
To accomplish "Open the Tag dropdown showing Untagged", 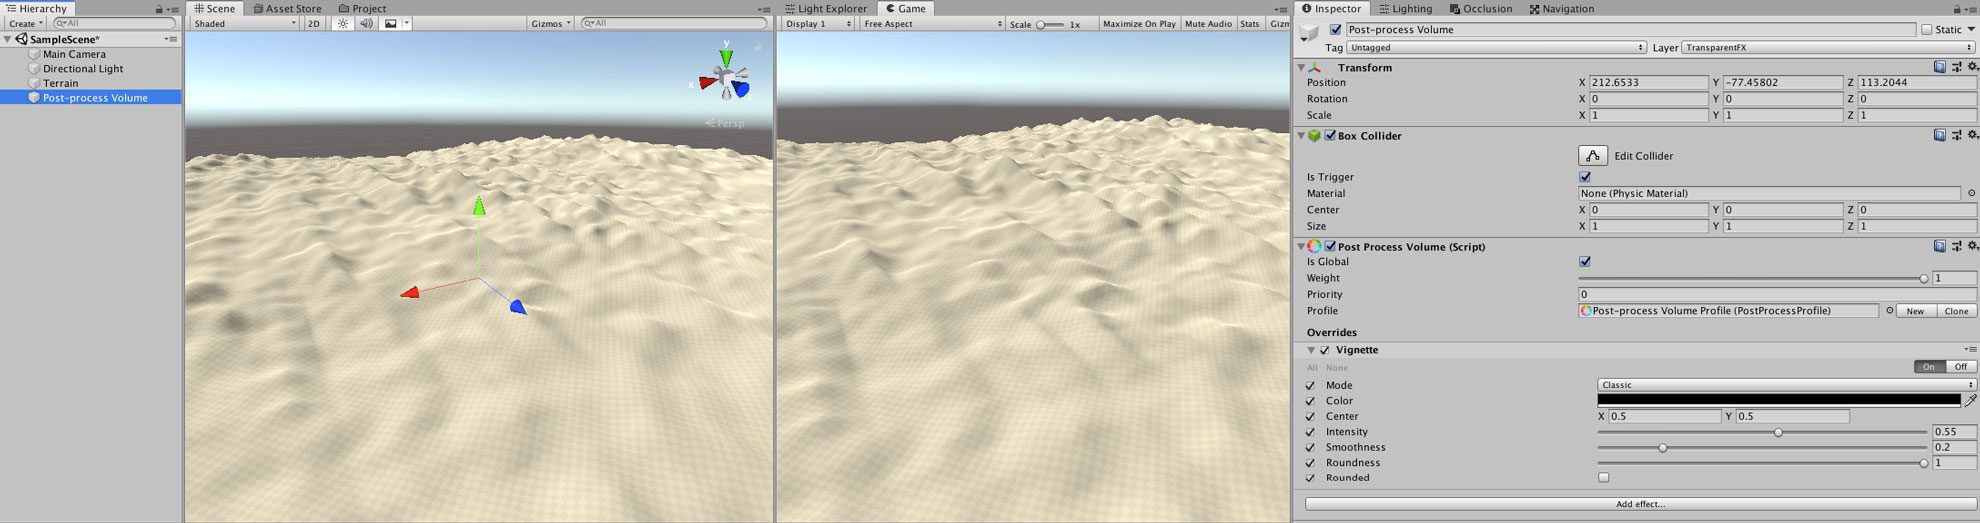I will point(1496,47).
